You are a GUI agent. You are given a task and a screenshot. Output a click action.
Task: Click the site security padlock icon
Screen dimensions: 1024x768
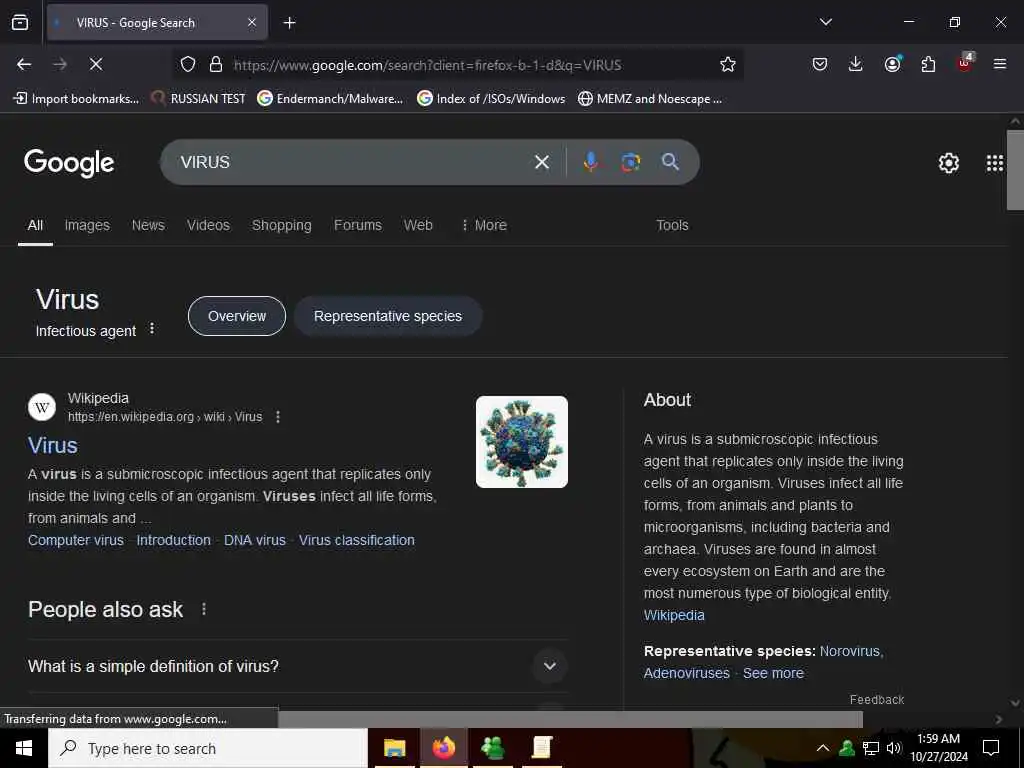point(216,64)
